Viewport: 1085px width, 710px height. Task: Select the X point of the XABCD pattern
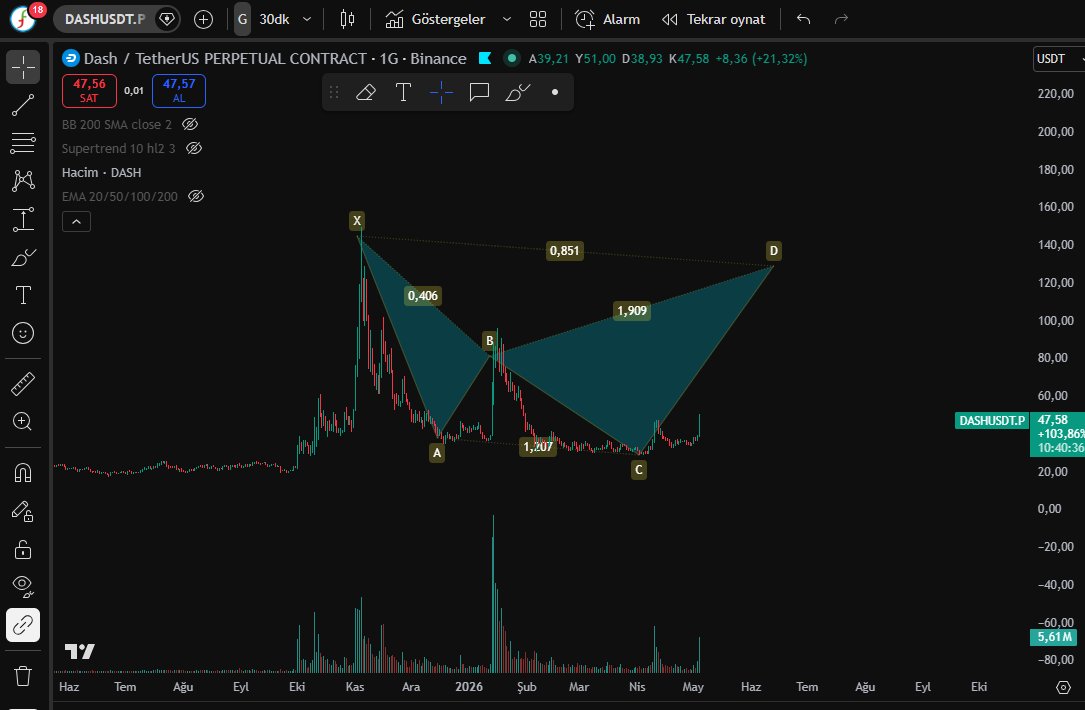tap(357, 221)
